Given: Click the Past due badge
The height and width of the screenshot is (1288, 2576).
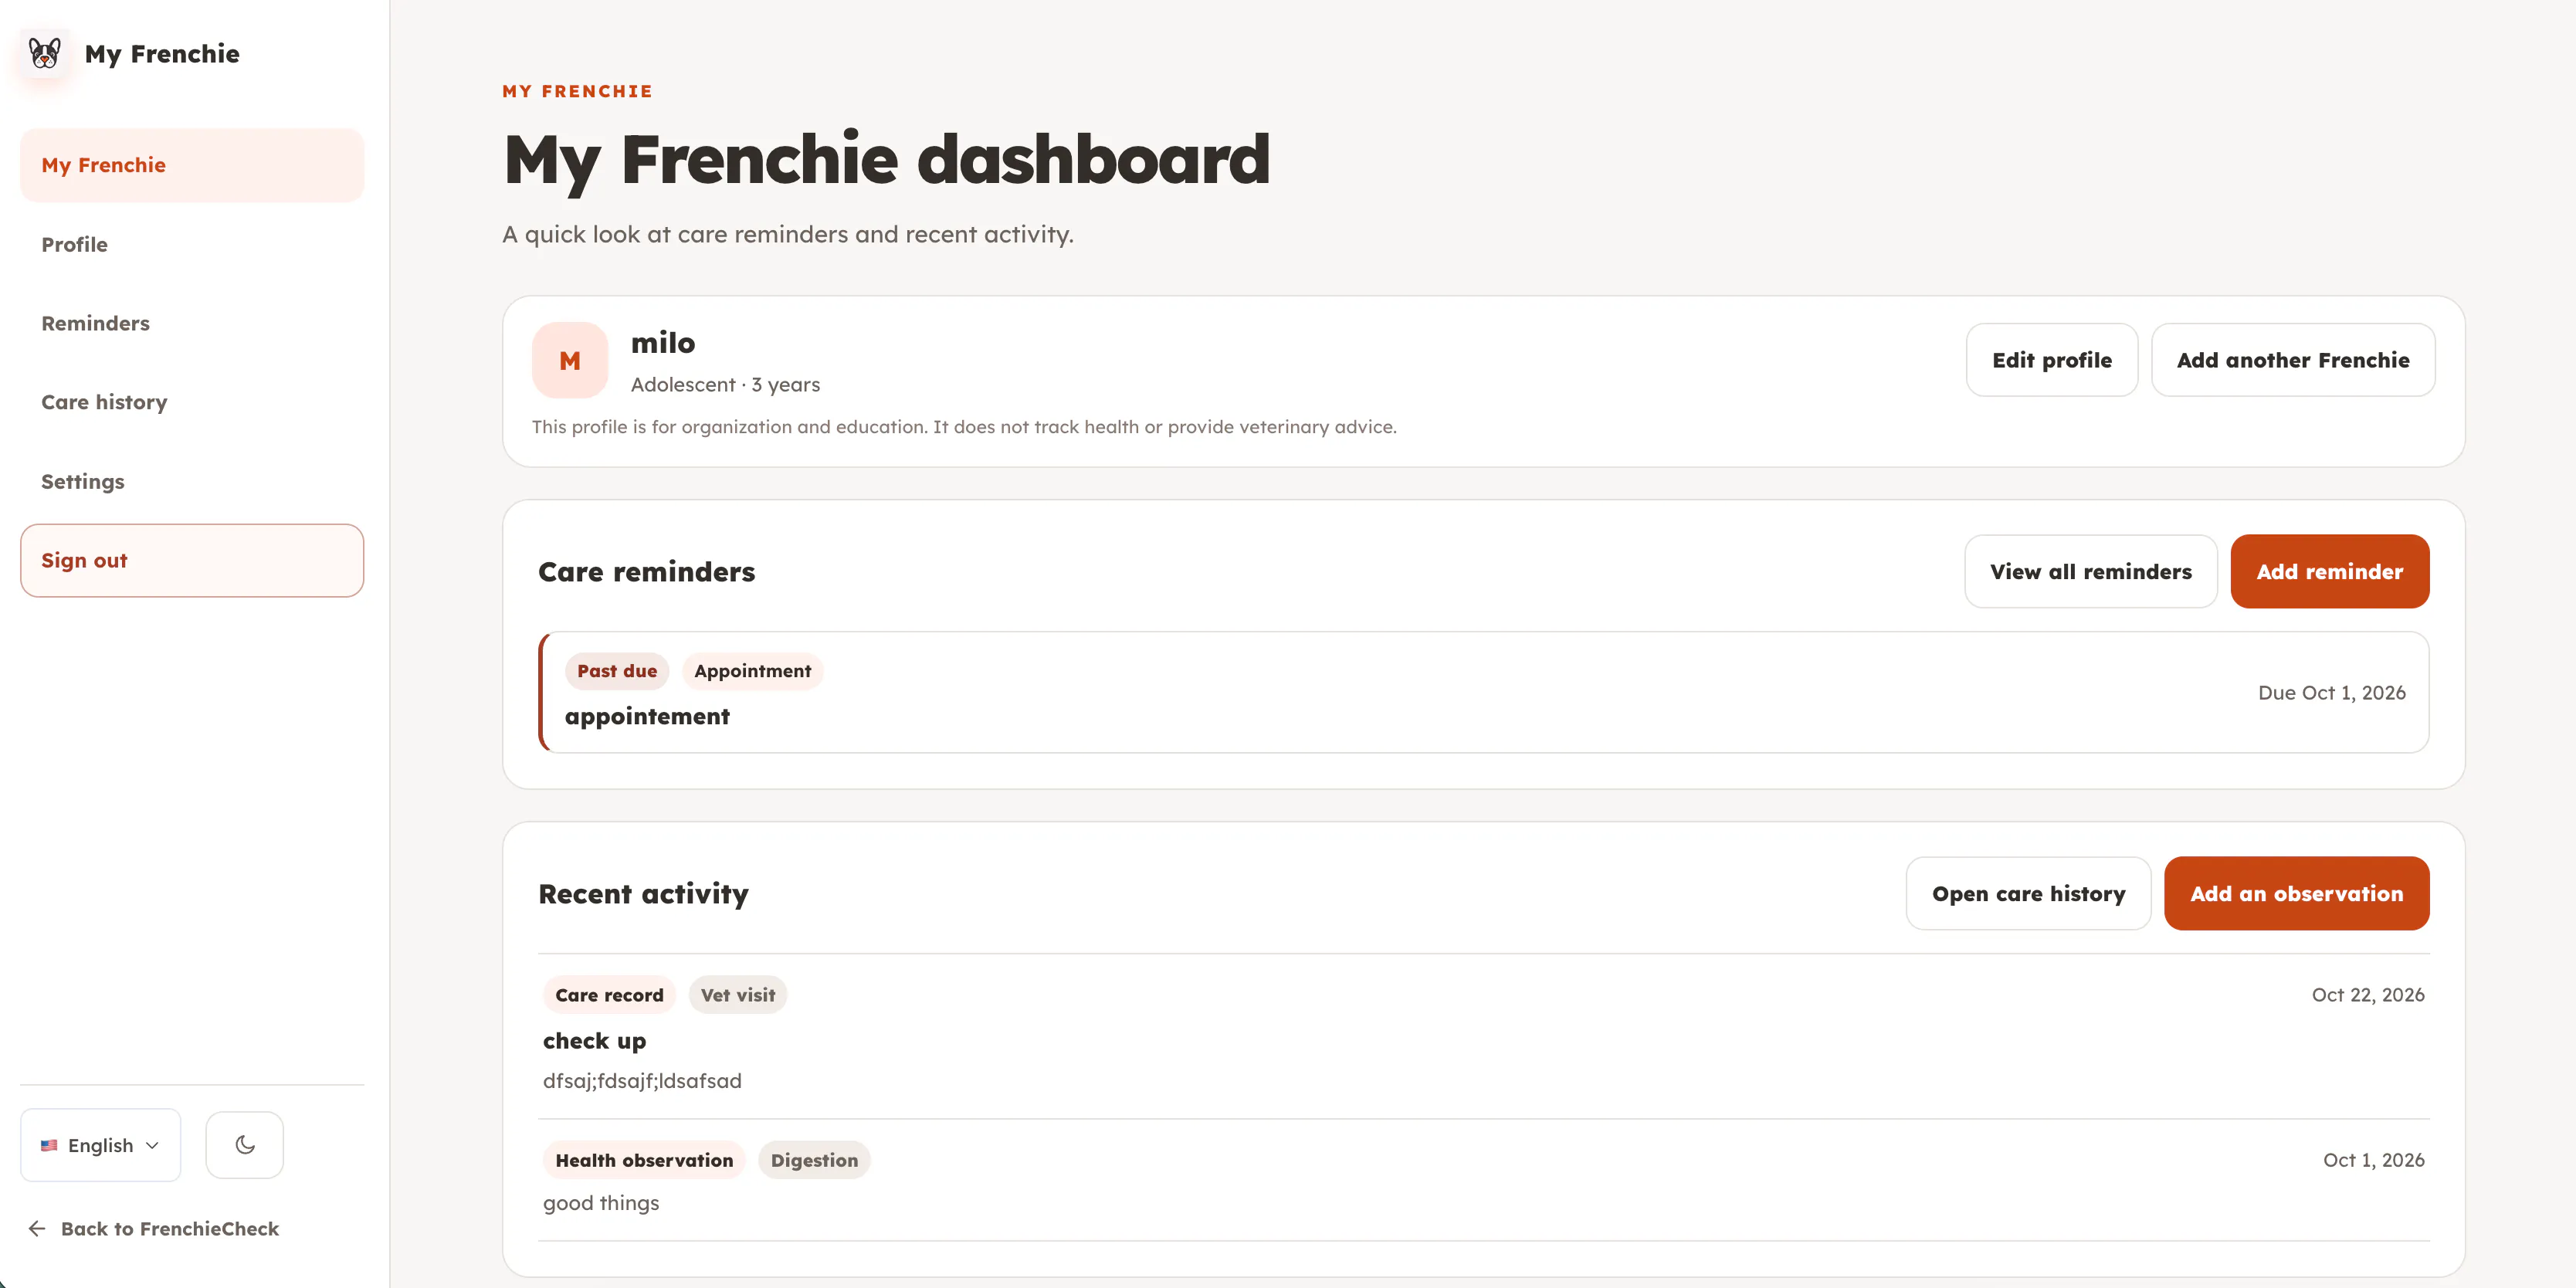Looking at the screenshot, I should (617, 672).
